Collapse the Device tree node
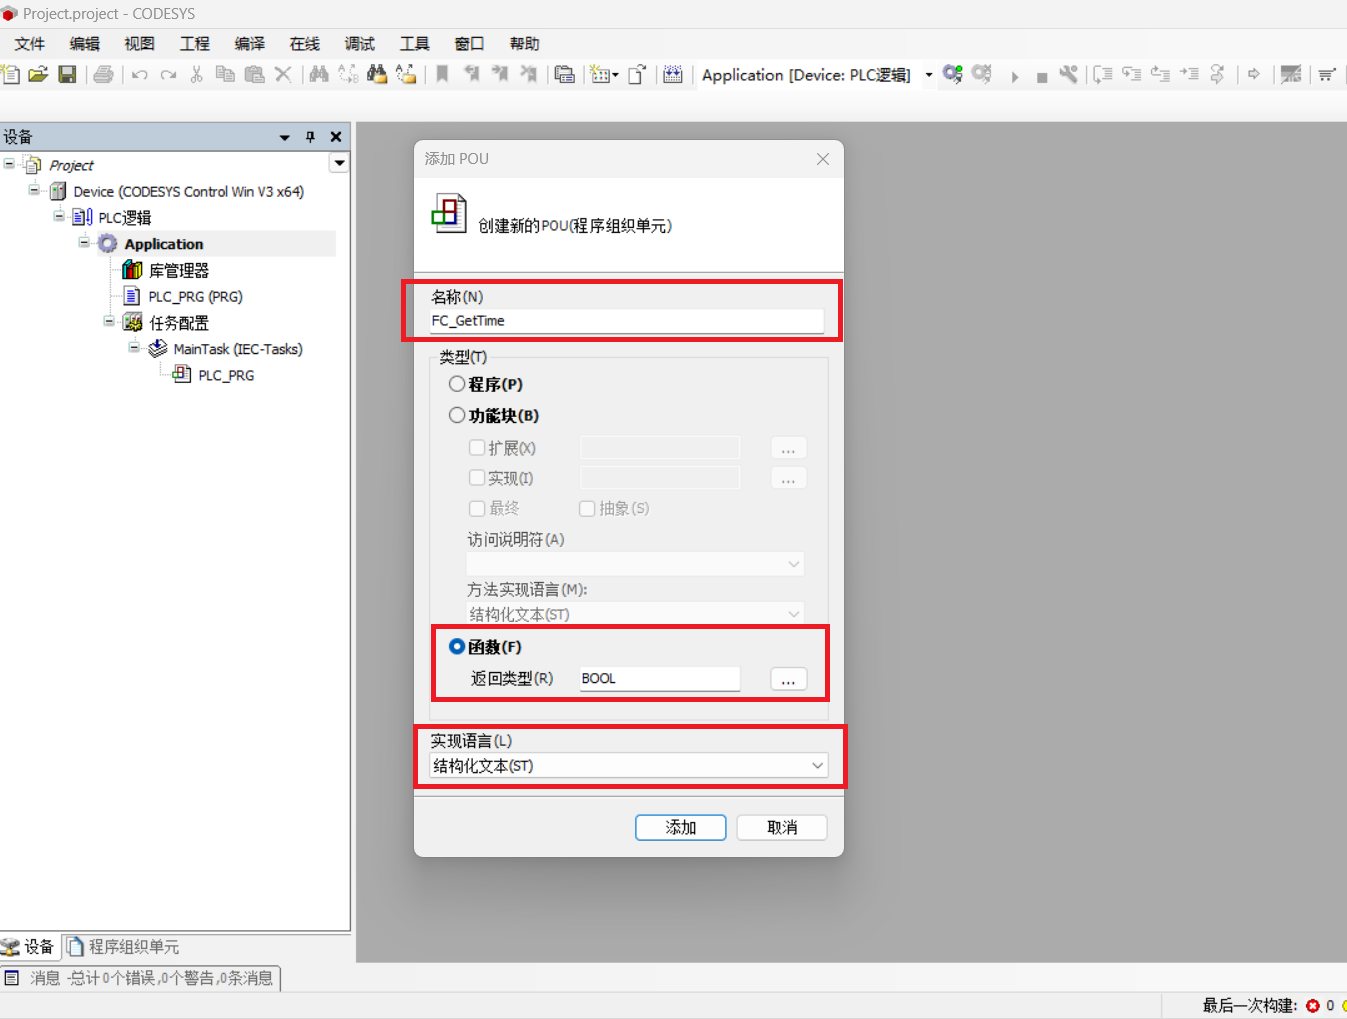This screenshot has height=1019, width=1347. [34, 190]
